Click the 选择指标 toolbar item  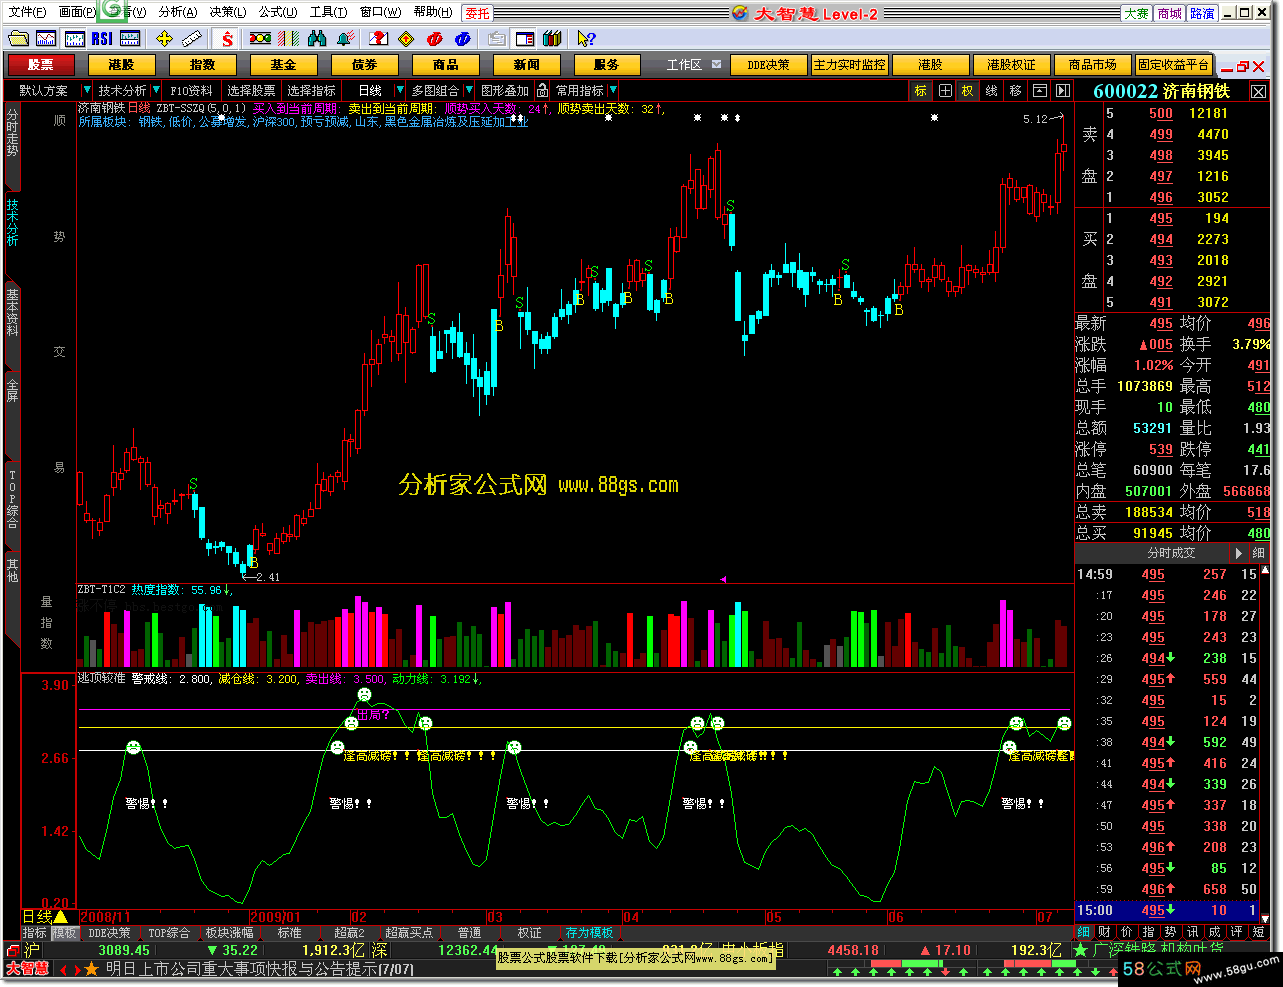pos(311,91)
